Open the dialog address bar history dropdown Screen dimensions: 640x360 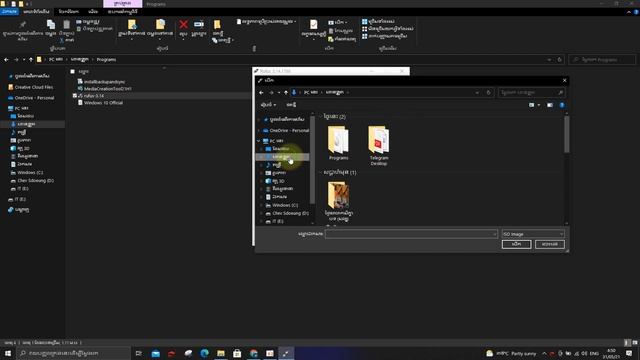pyautogui.click(x=477, y=93)
